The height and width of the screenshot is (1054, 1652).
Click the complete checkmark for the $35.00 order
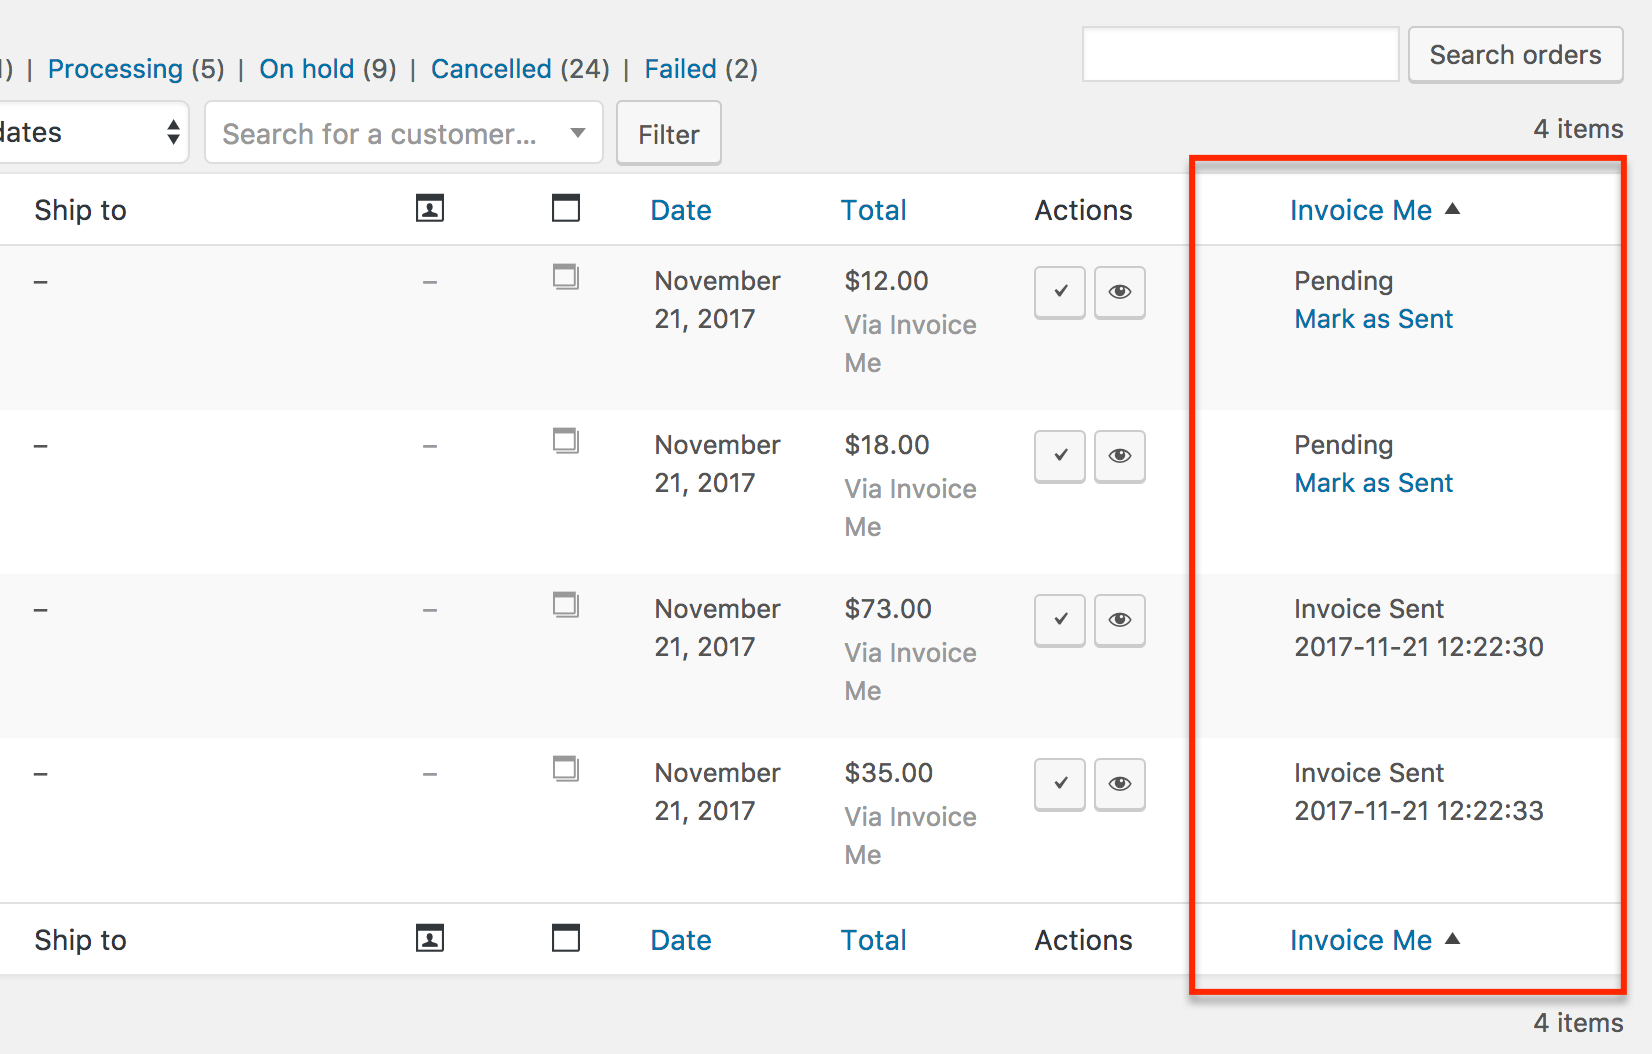(1060, 784)
